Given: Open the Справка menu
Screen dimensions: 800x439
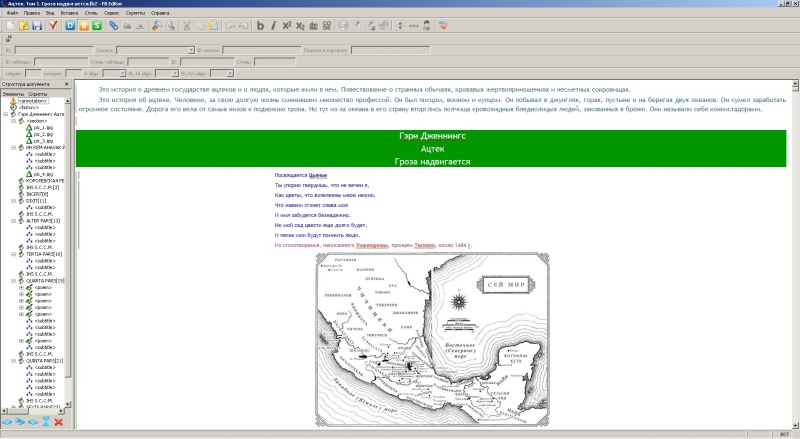Looking at the screenshot, I should coord(160,13).
